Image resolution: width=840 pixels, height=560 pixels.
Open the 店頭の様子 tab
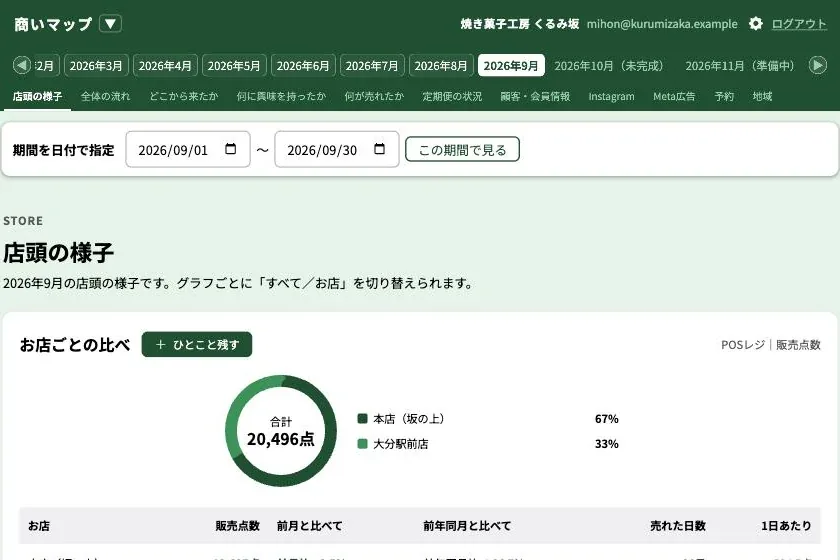[38, 96]
